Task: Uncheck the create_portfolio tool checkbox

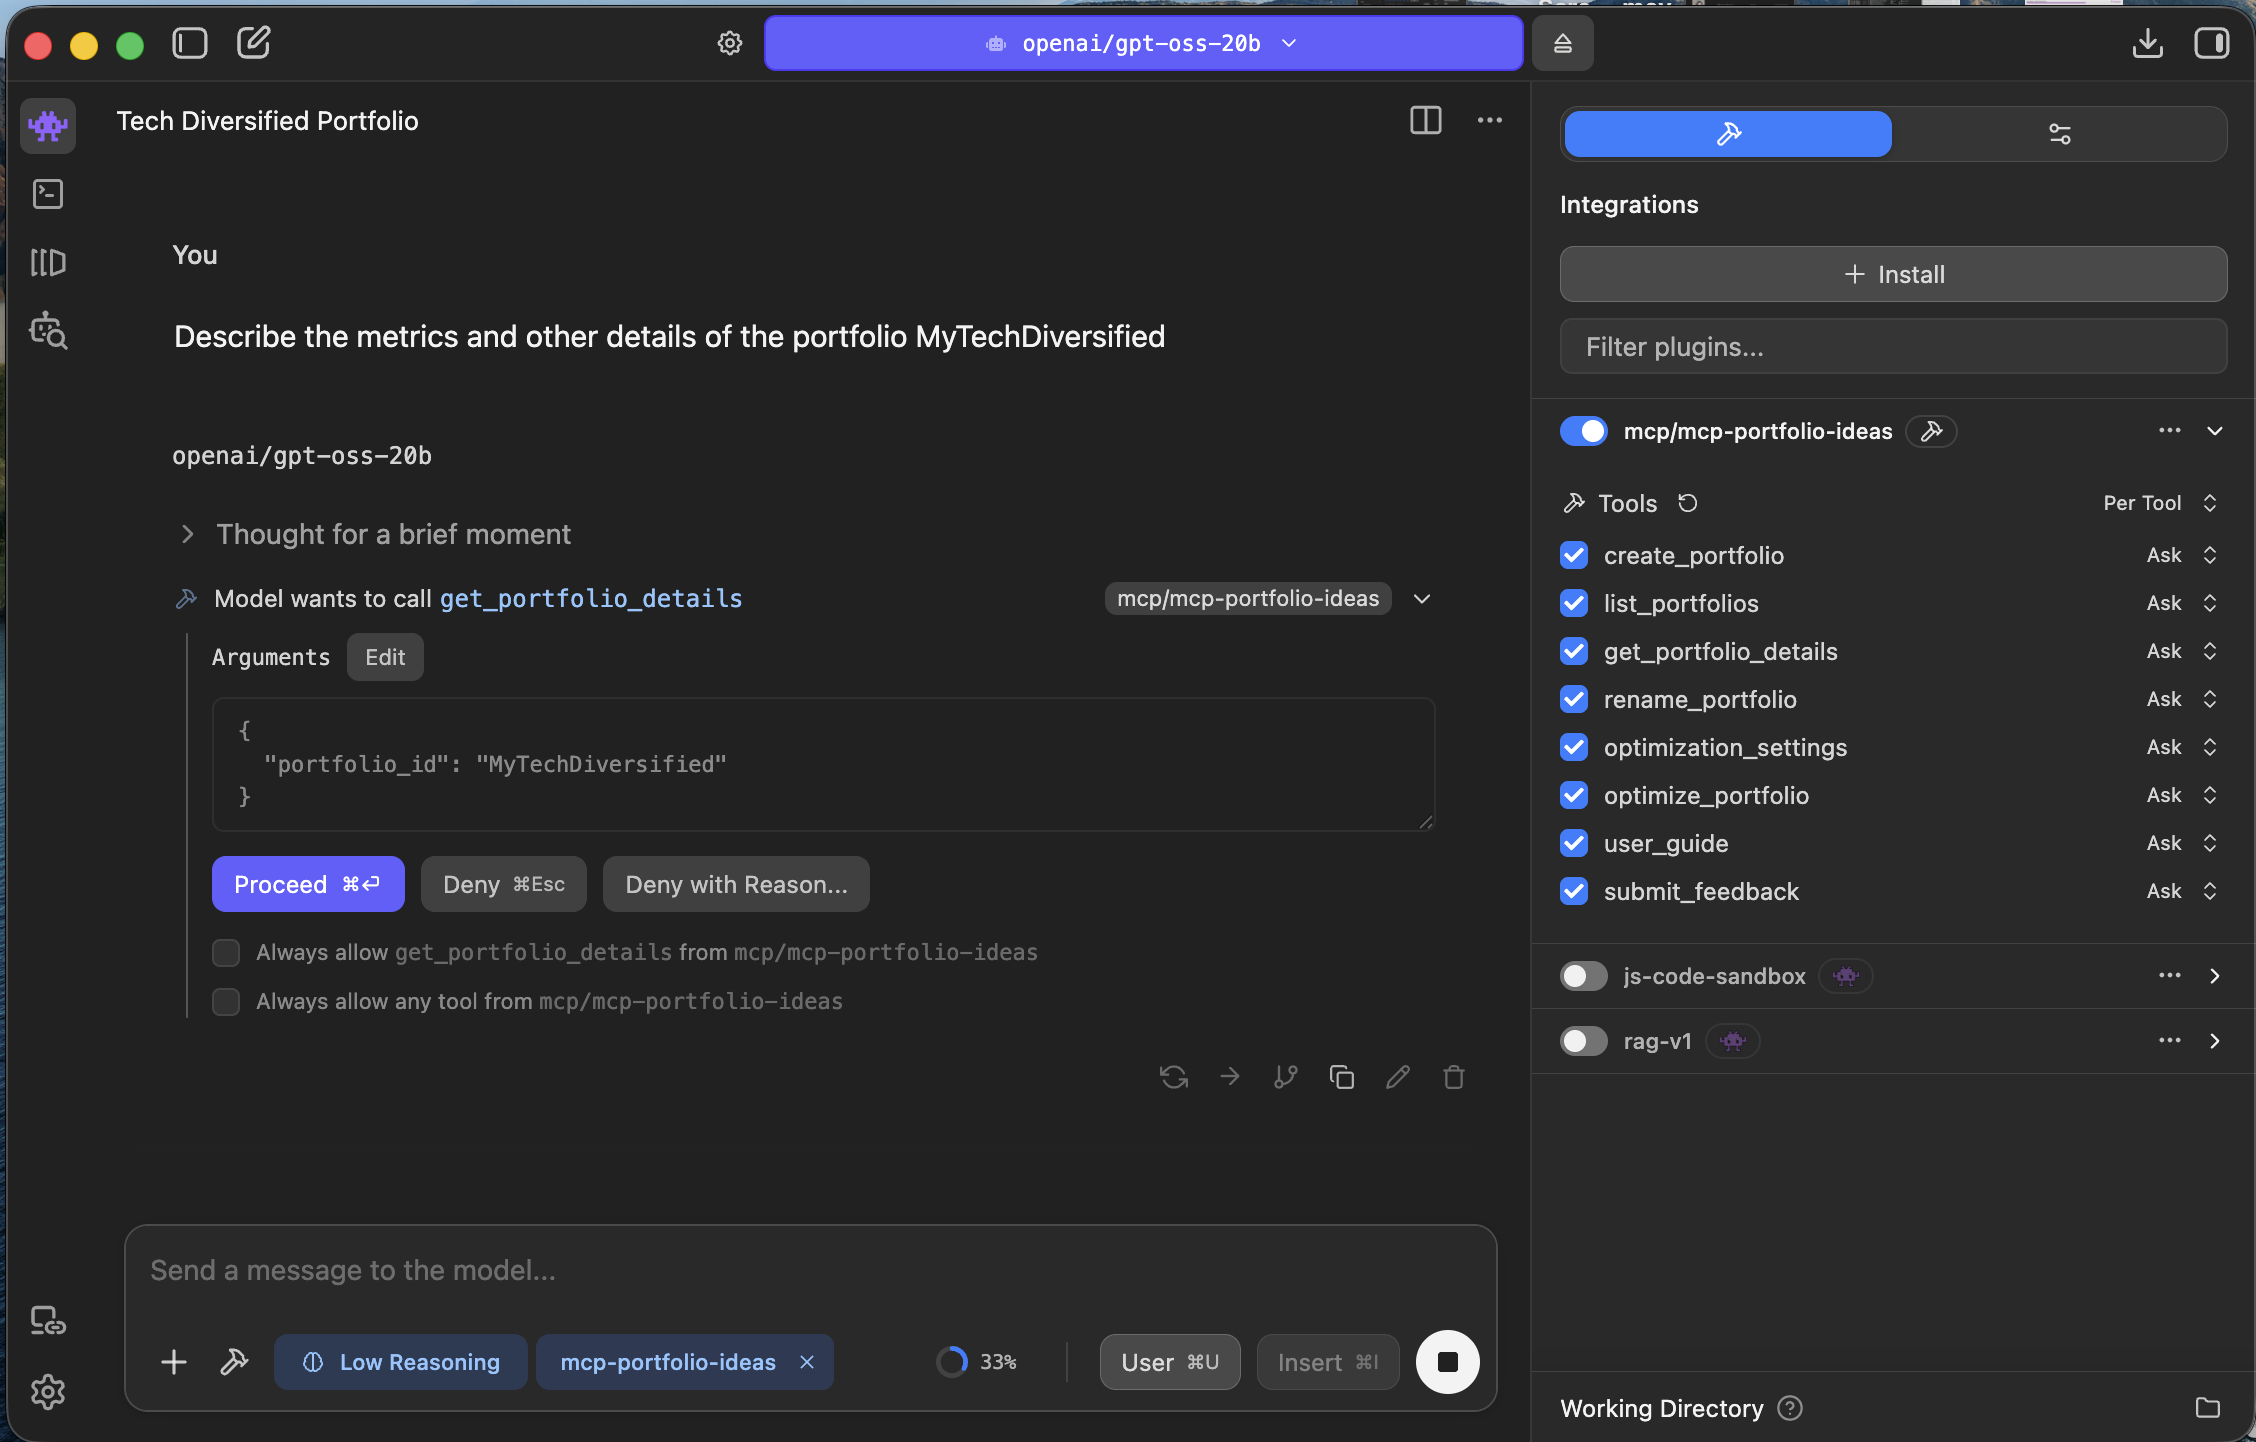Action: pyautogui.click(x=1574, y=555)
